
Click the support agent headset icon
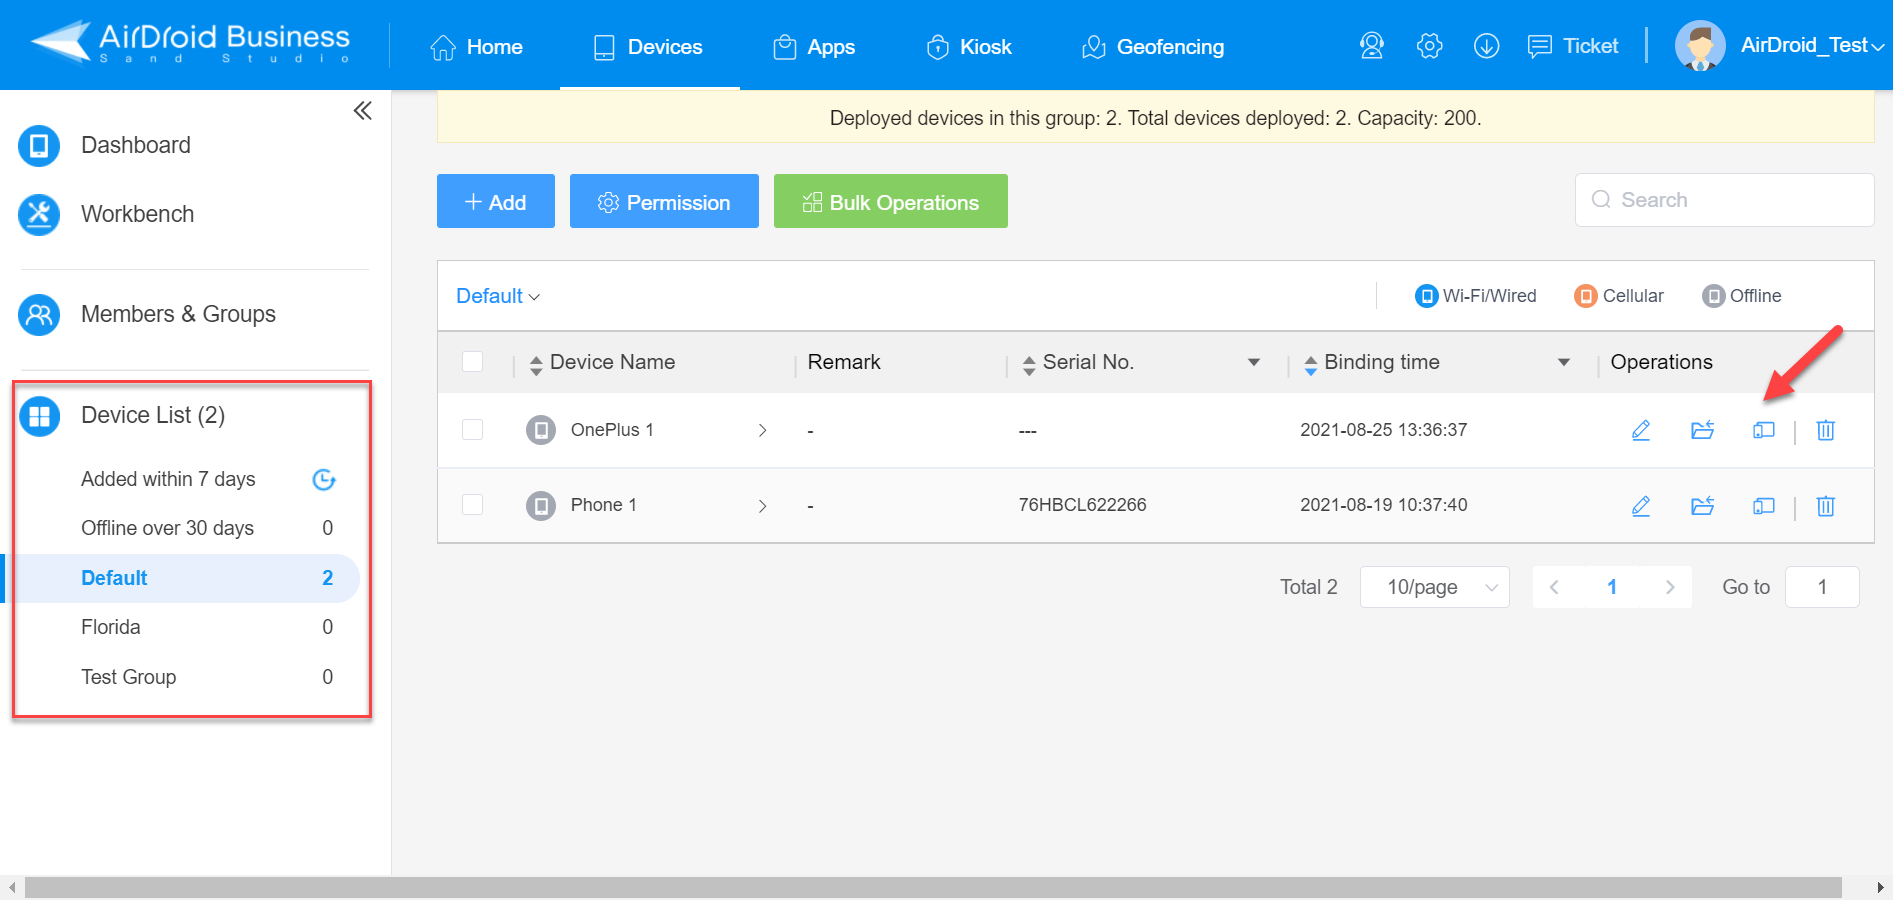pos(1372,46)
